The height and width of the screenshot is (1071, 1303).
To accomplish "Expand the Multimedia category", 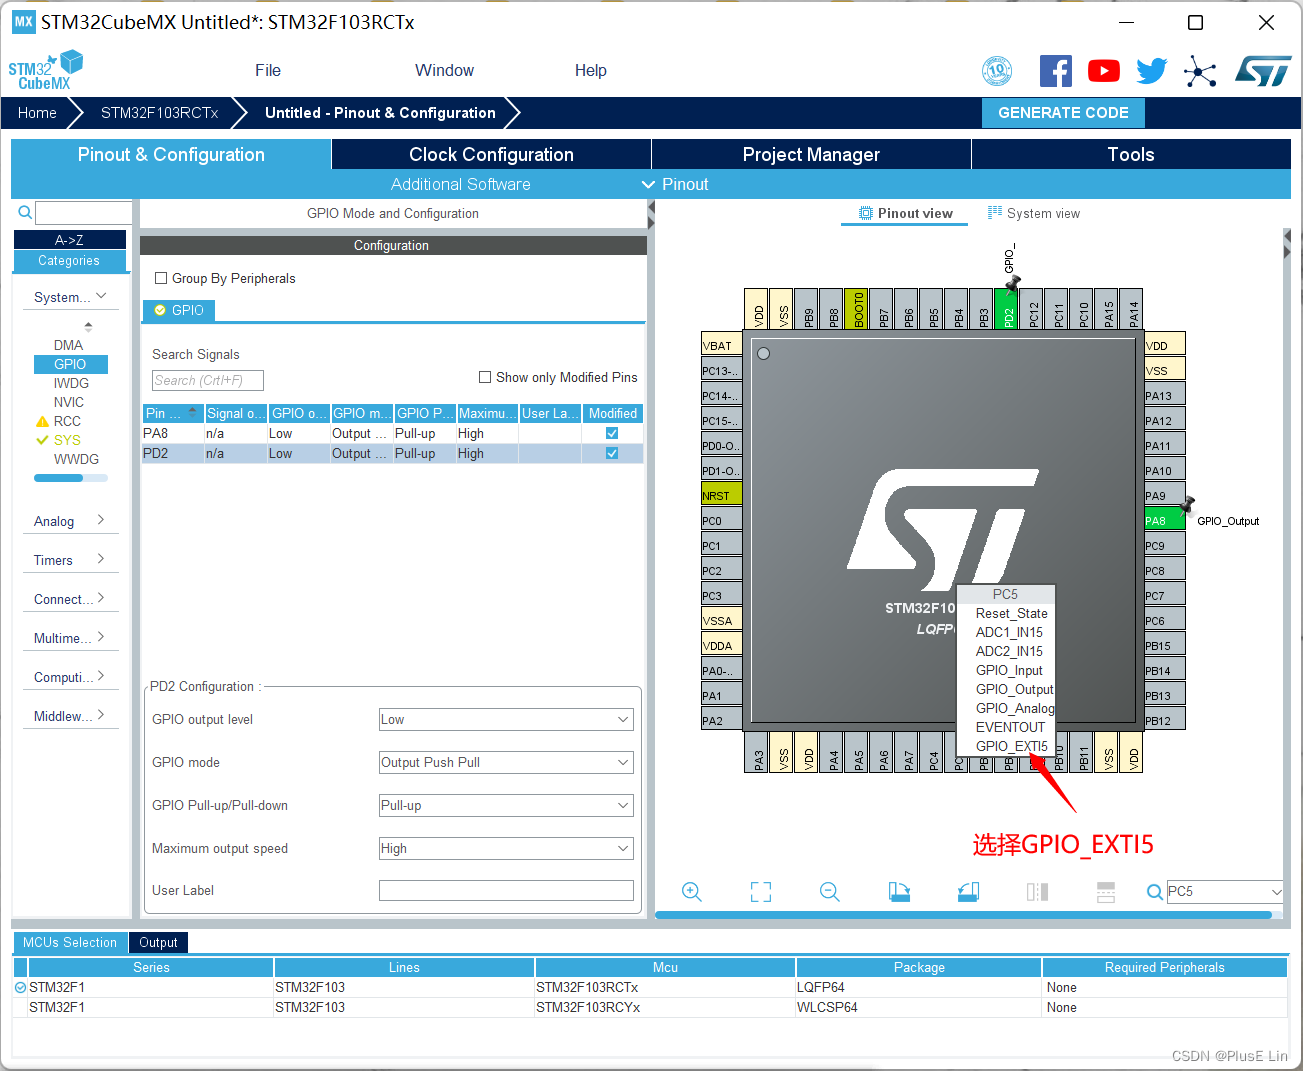I will 70,638.
